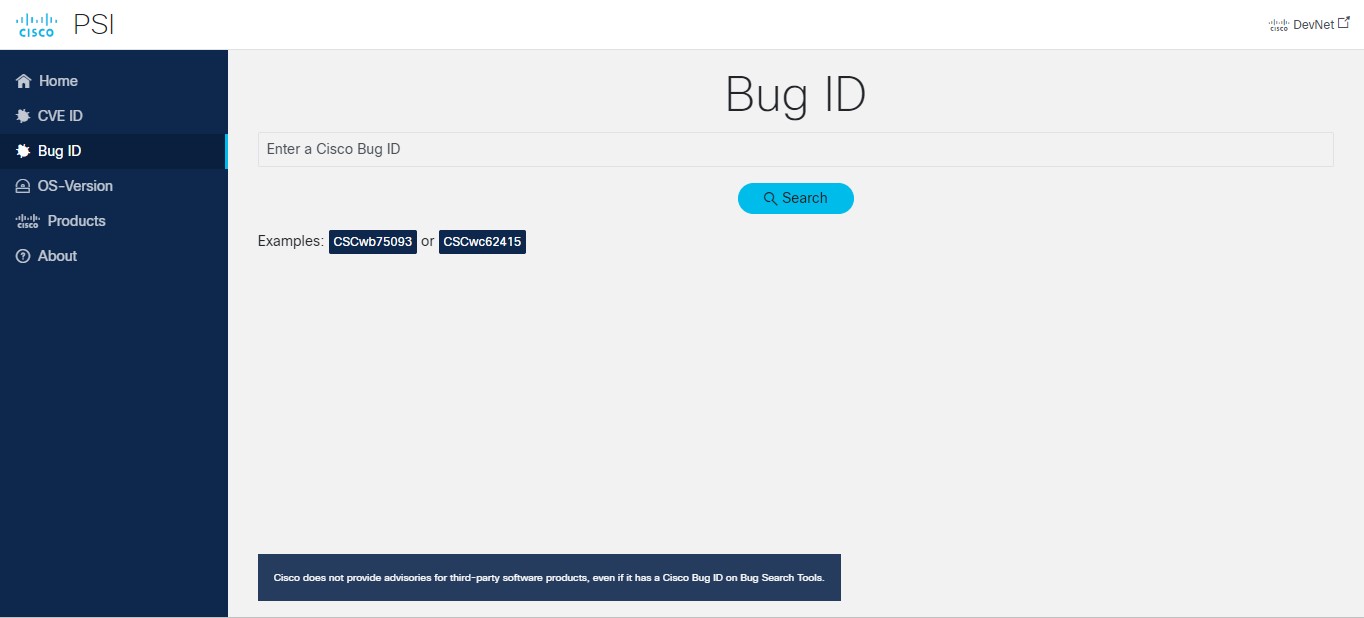Click the Examples: label text

pos(291,241)
